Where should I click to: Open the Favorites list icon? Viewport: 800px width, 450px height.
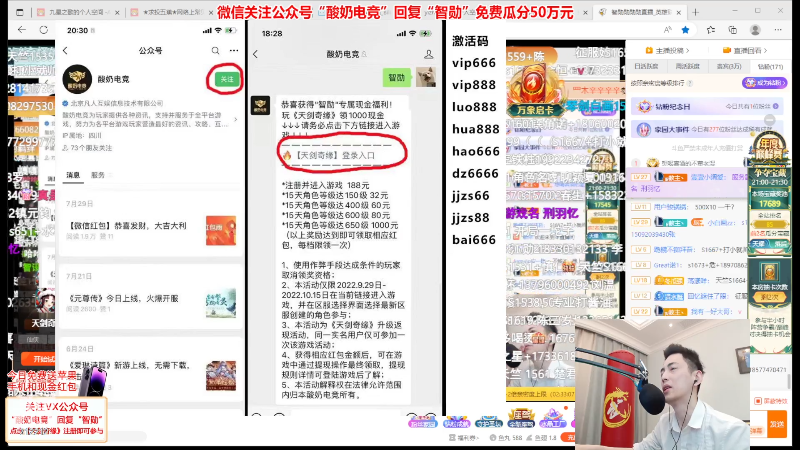711,30
